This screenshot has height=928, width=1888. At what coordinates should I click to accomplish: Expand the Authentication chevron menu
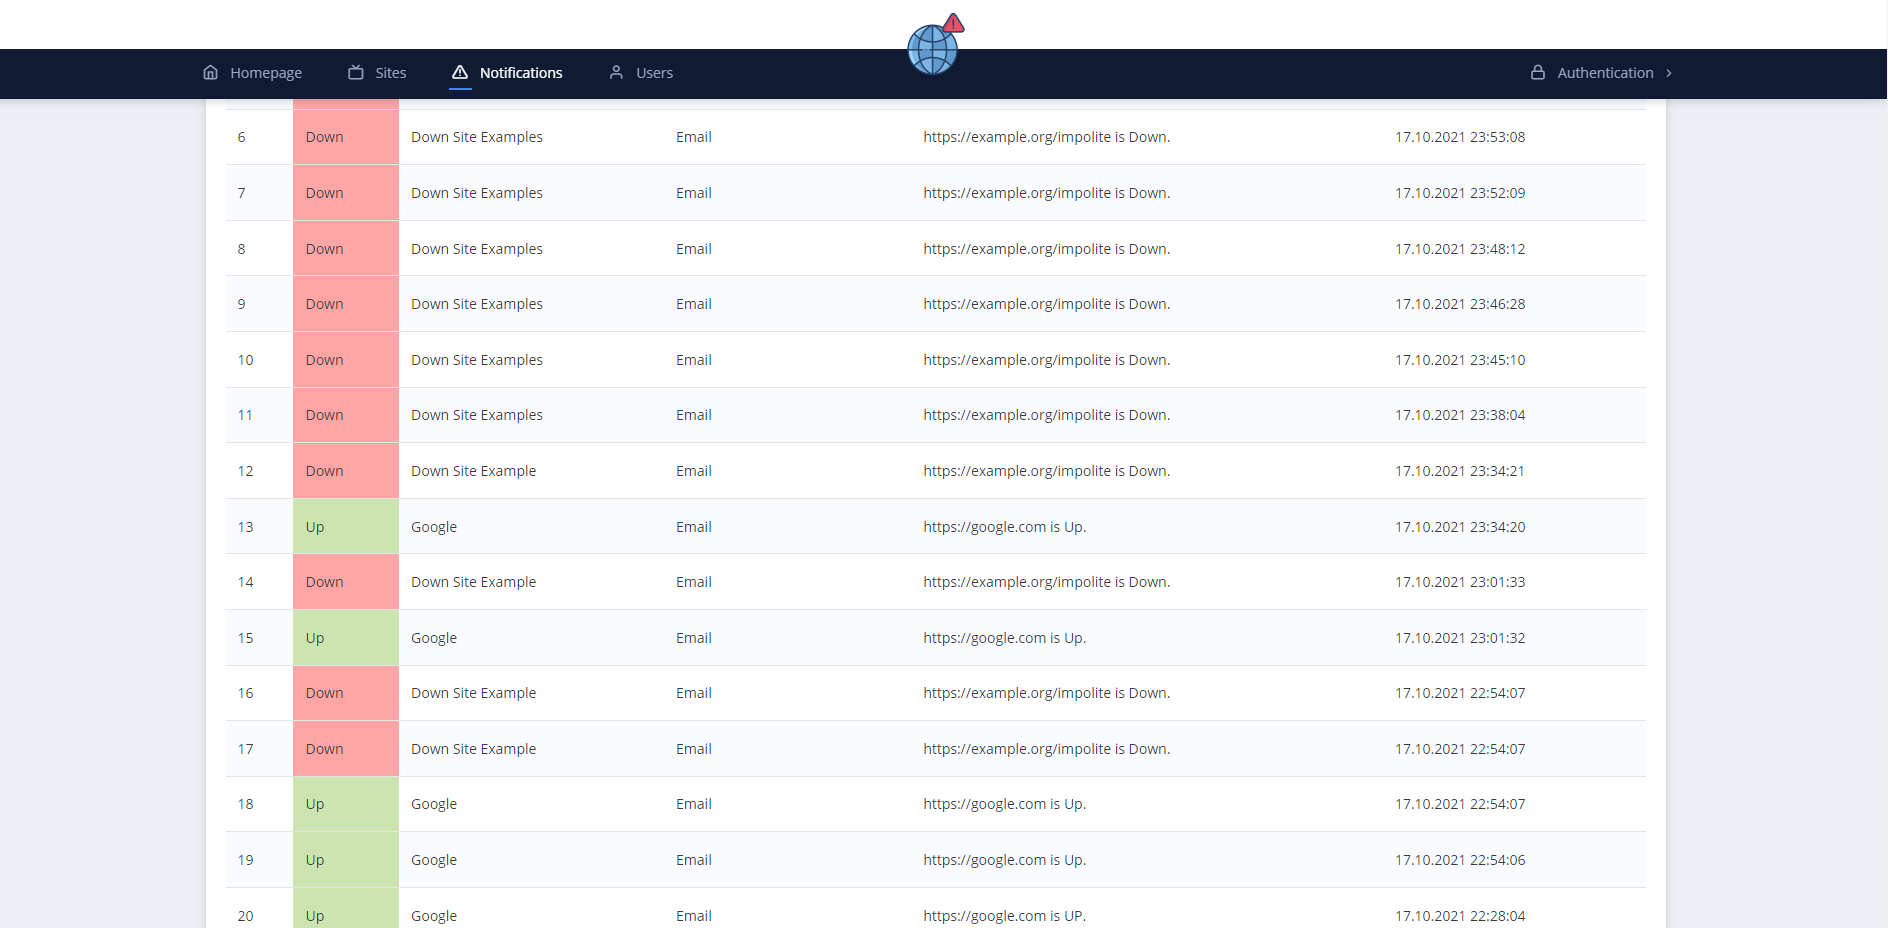tap(1668, 73)
